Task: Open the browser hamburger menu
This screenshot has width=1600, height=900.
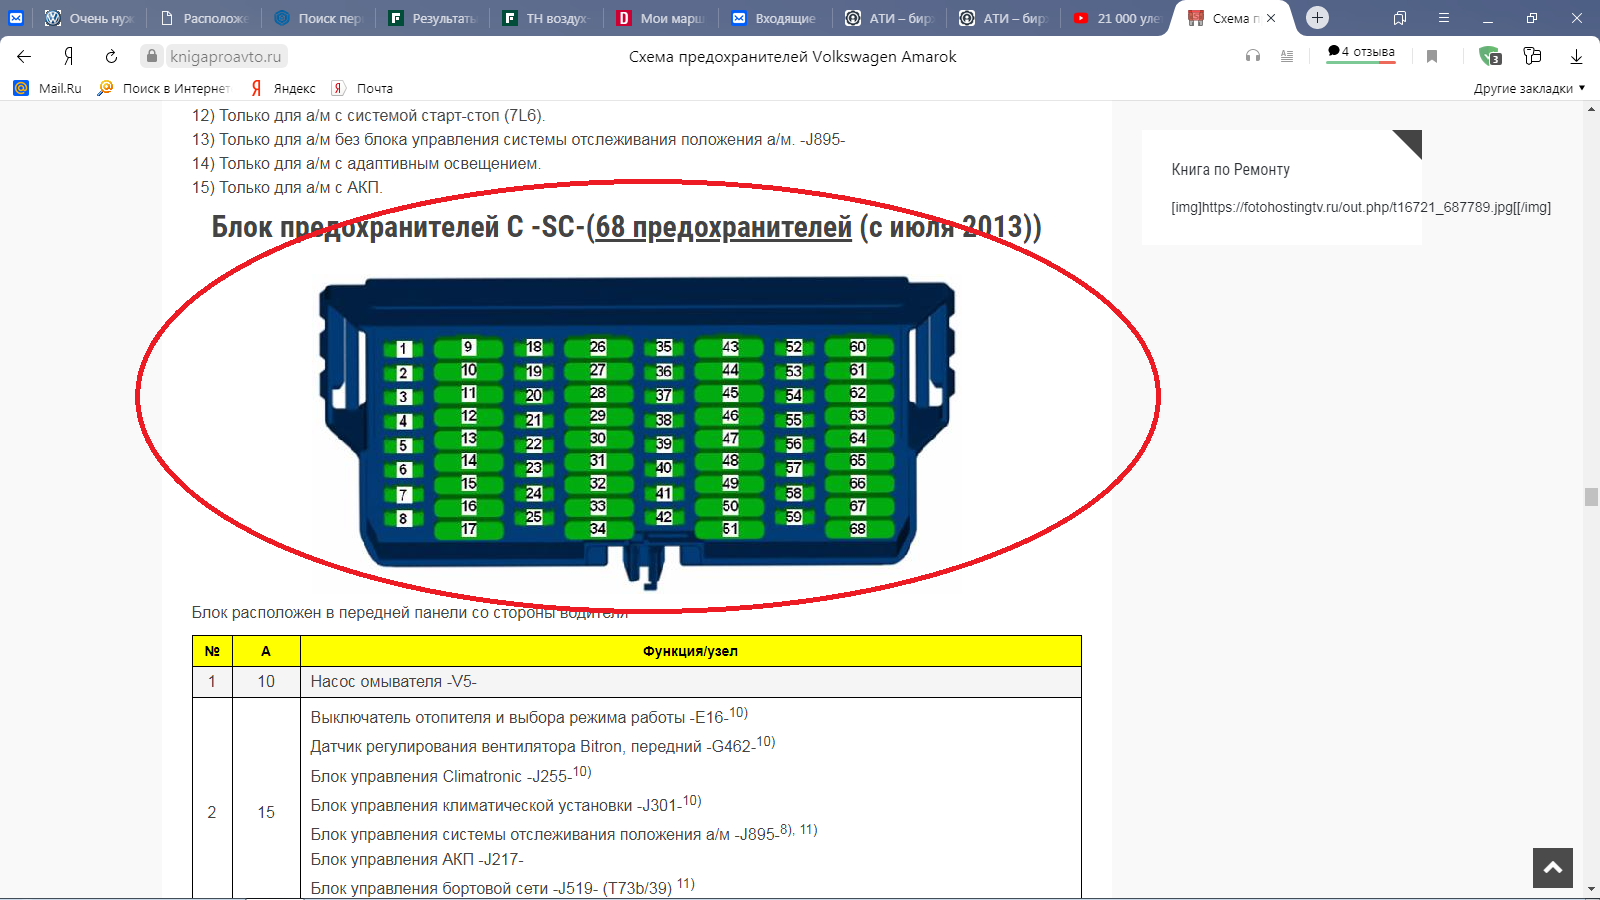Action: 1444,18
